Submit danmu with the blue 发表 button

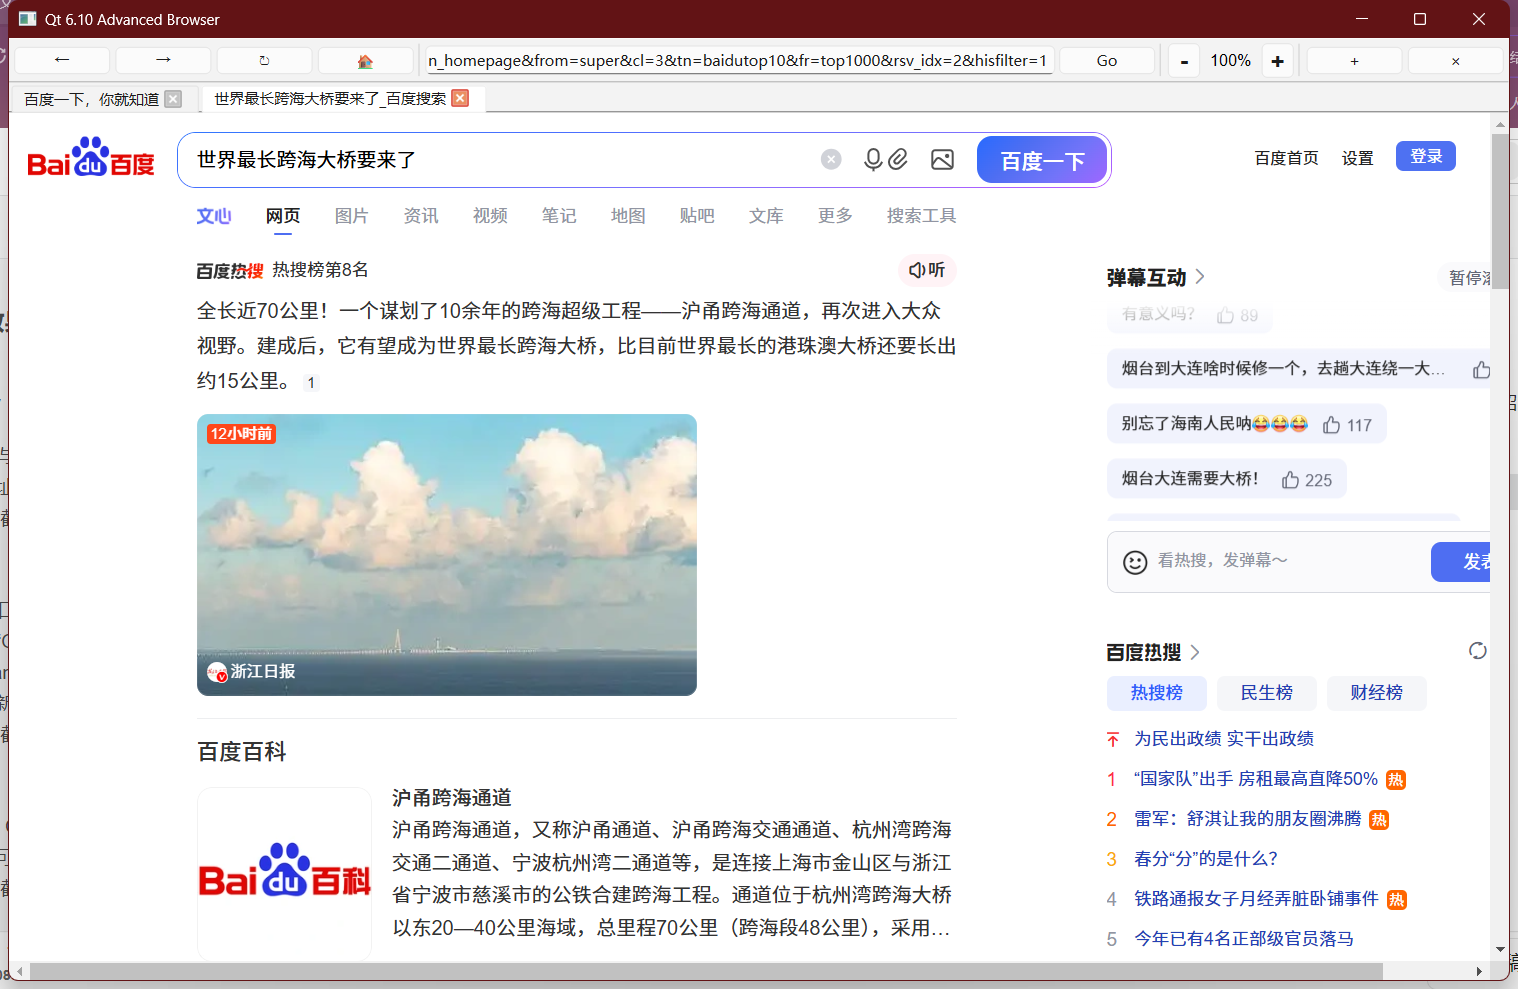(1462, 562)
